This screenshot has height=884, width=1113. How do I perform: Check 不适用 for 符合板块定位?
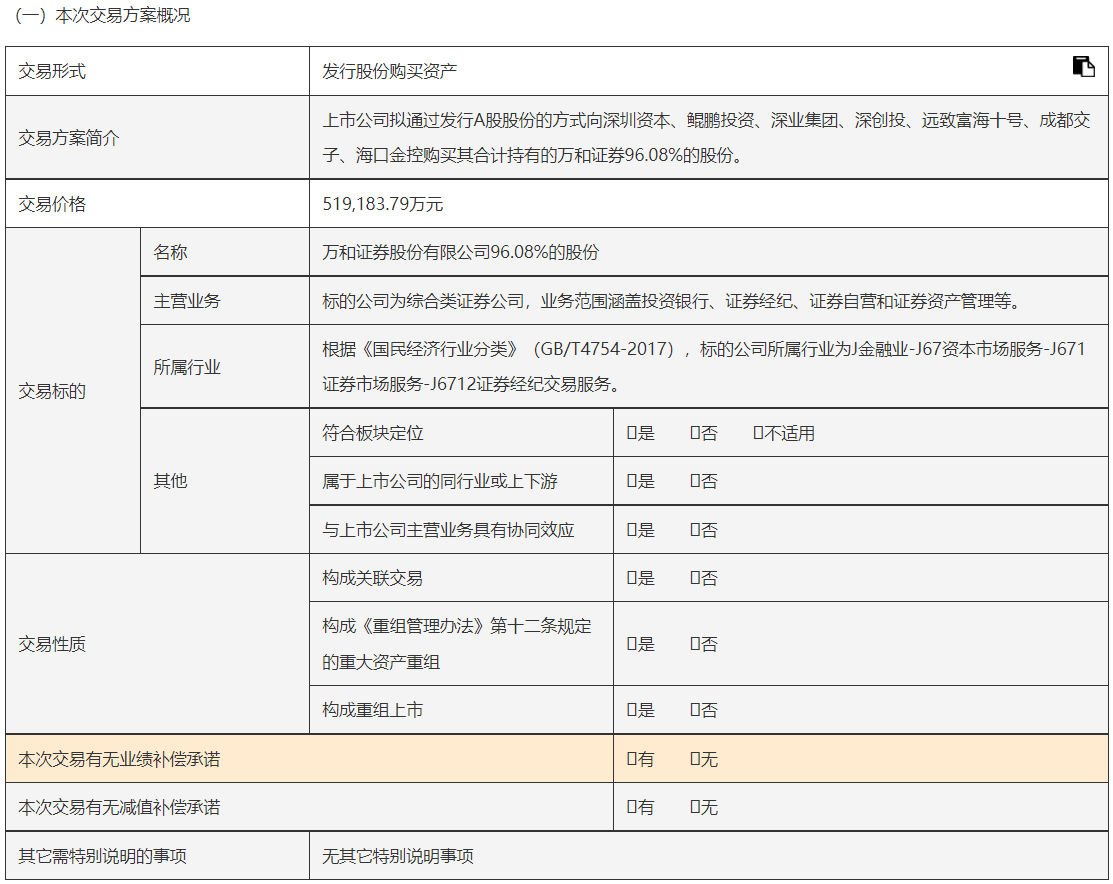point(758,433)
